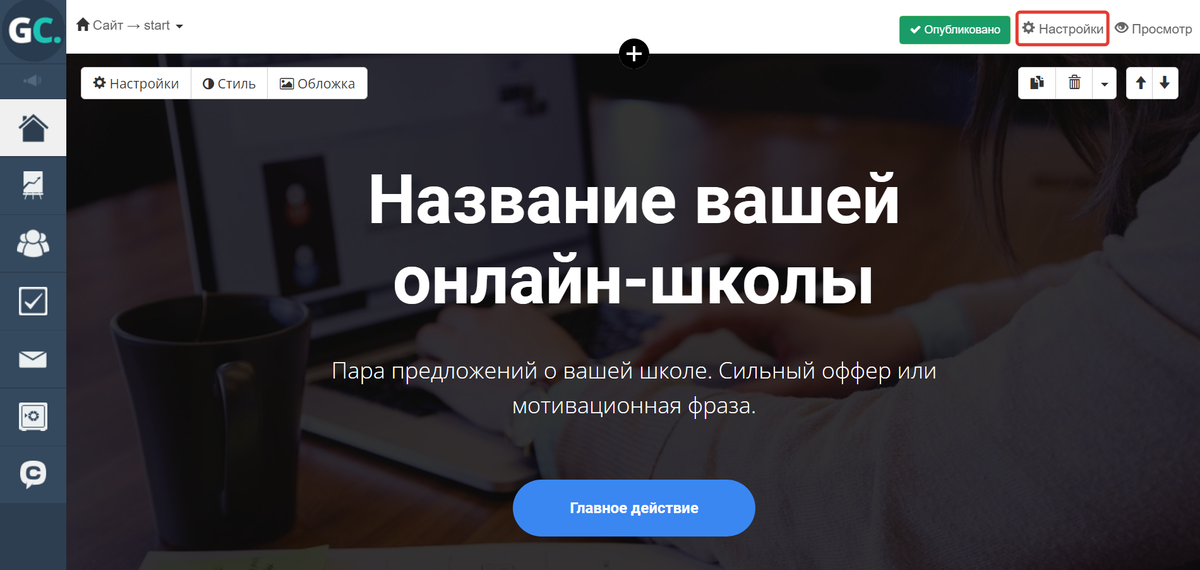1200x570 pixels.
Task: Open the tasks checkmark icon in the sidebar
Action: click(x=33, y=301)
